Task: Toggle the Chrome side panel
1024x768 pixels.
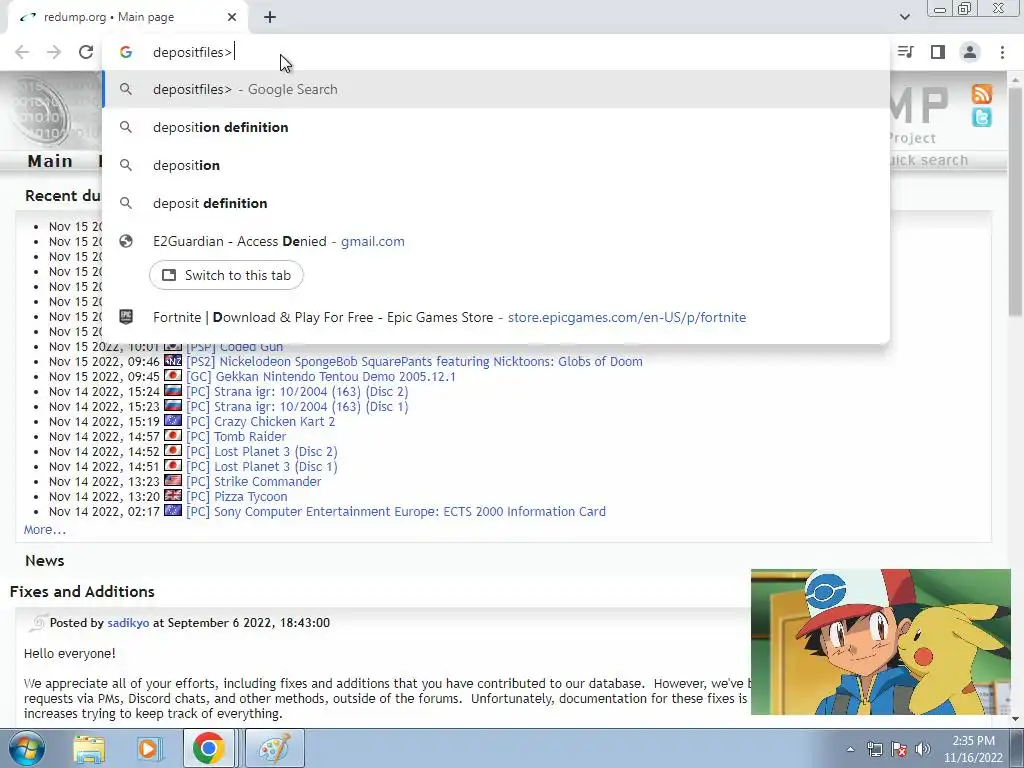Action: click(x=938, y=52)
